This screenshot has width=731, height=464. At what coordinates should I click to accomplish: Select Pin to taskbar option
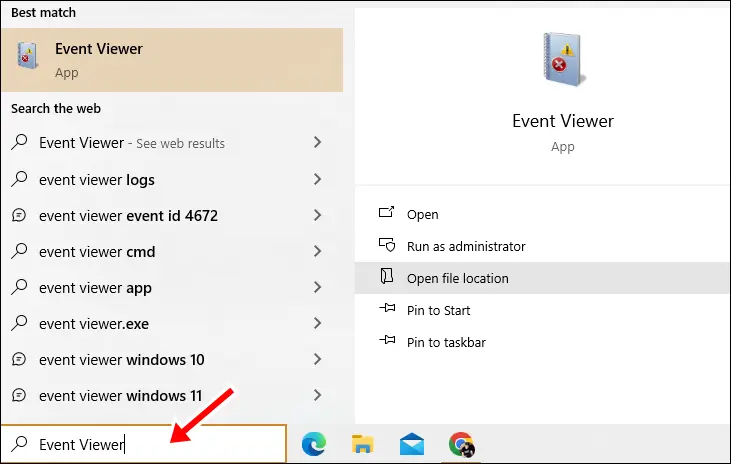pyautogui.click(x=446, y=342)
